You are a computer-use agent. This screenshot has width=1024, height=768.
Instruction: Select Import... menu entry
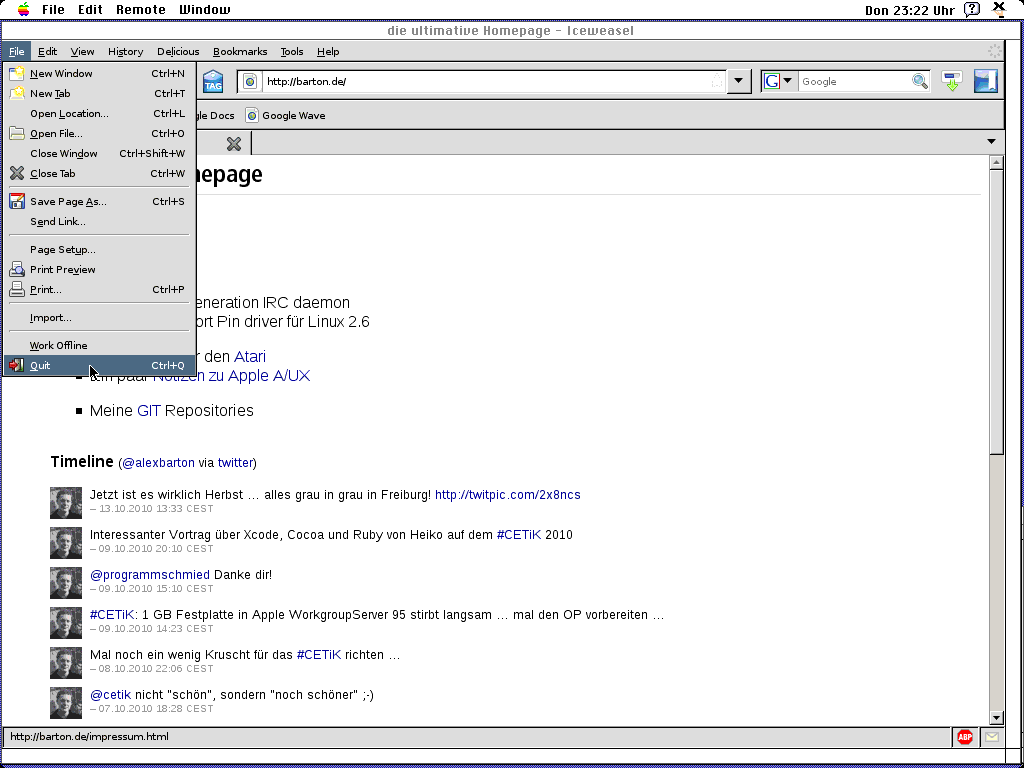point(99,317)
